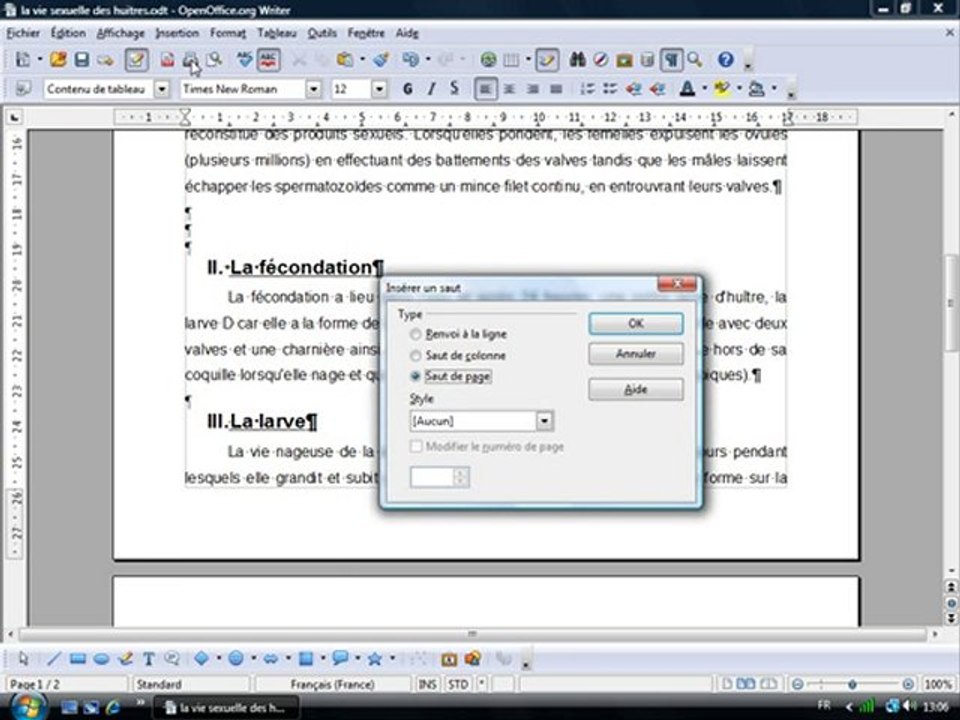Expand the New document arrow
Image resolution: width=960 pixels, height=720 pixels.
tap(40, 59)
